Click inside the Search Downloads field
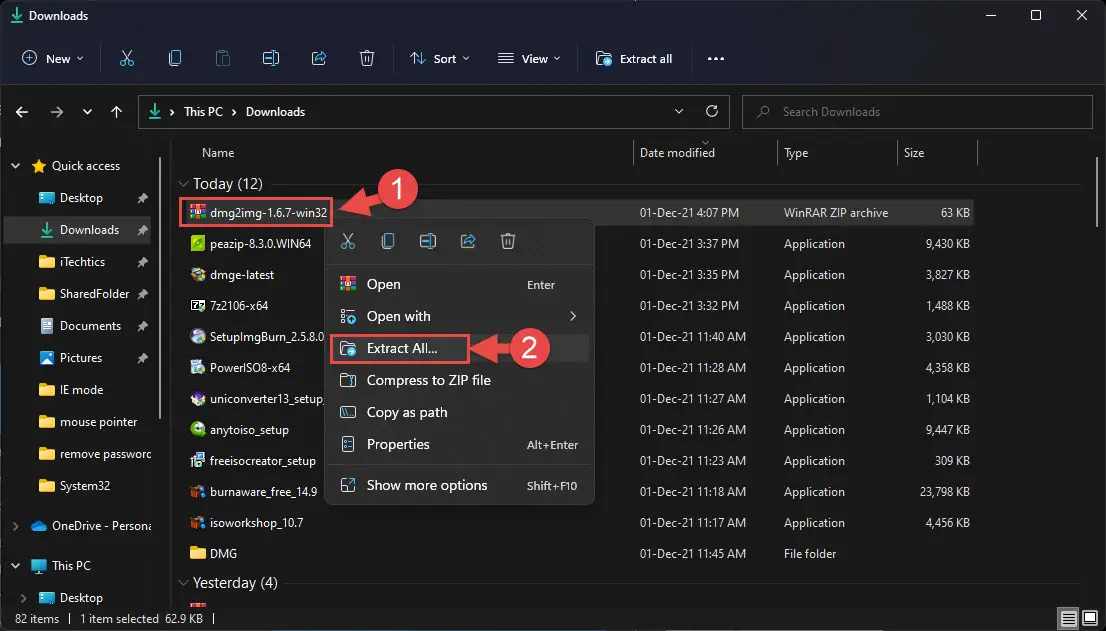 click(917, 112)
